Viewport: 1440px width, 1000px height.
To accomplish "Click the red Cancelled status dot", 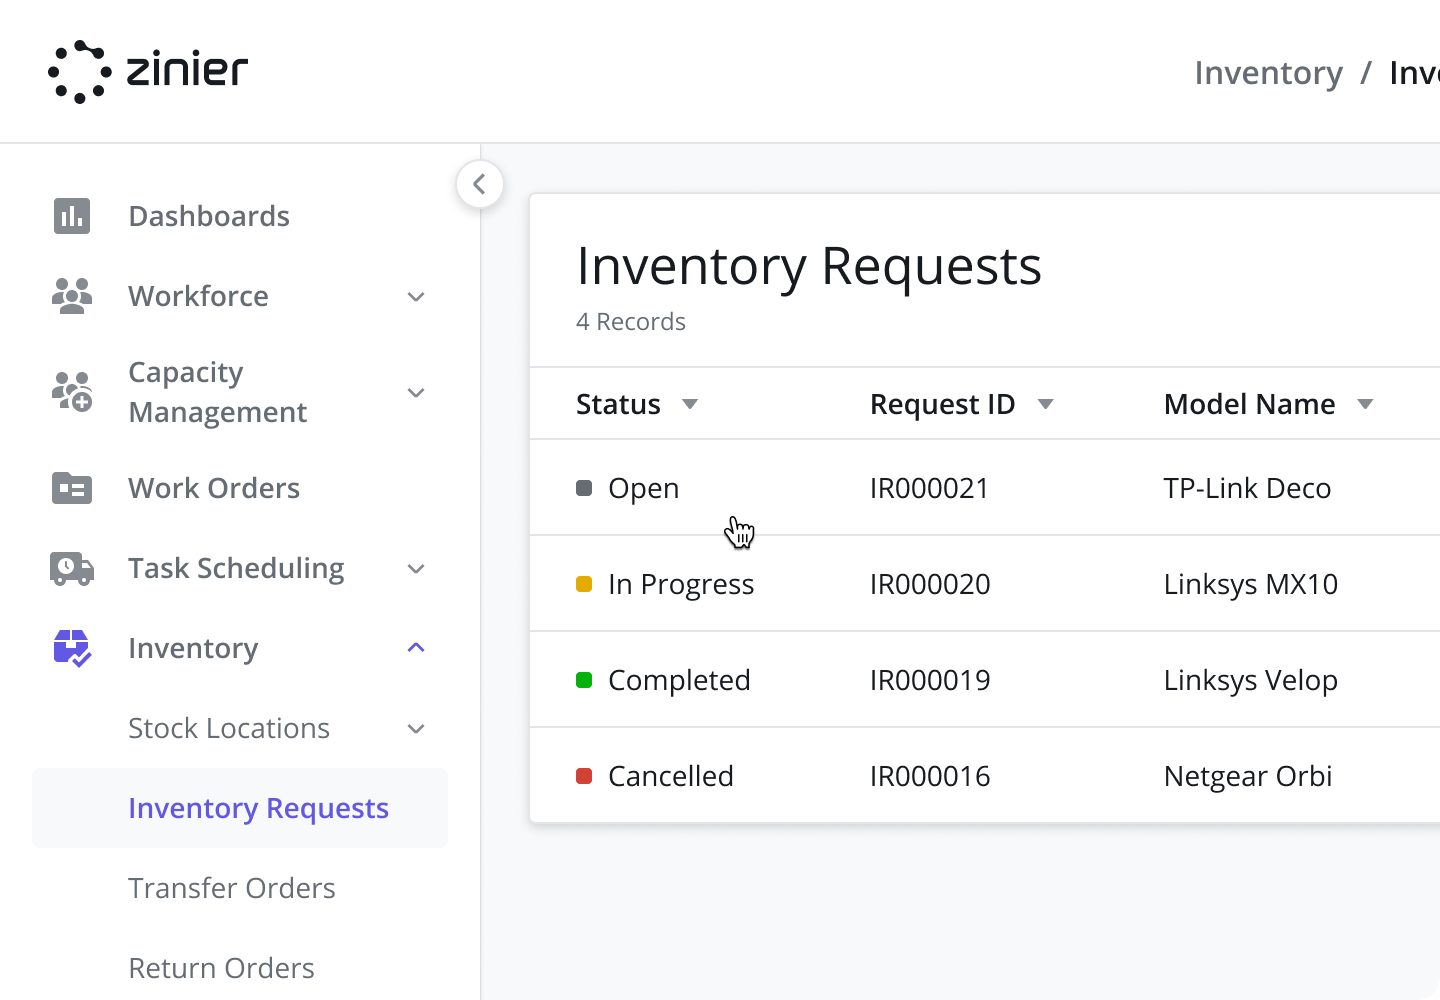I will click(x=584, y=776).
